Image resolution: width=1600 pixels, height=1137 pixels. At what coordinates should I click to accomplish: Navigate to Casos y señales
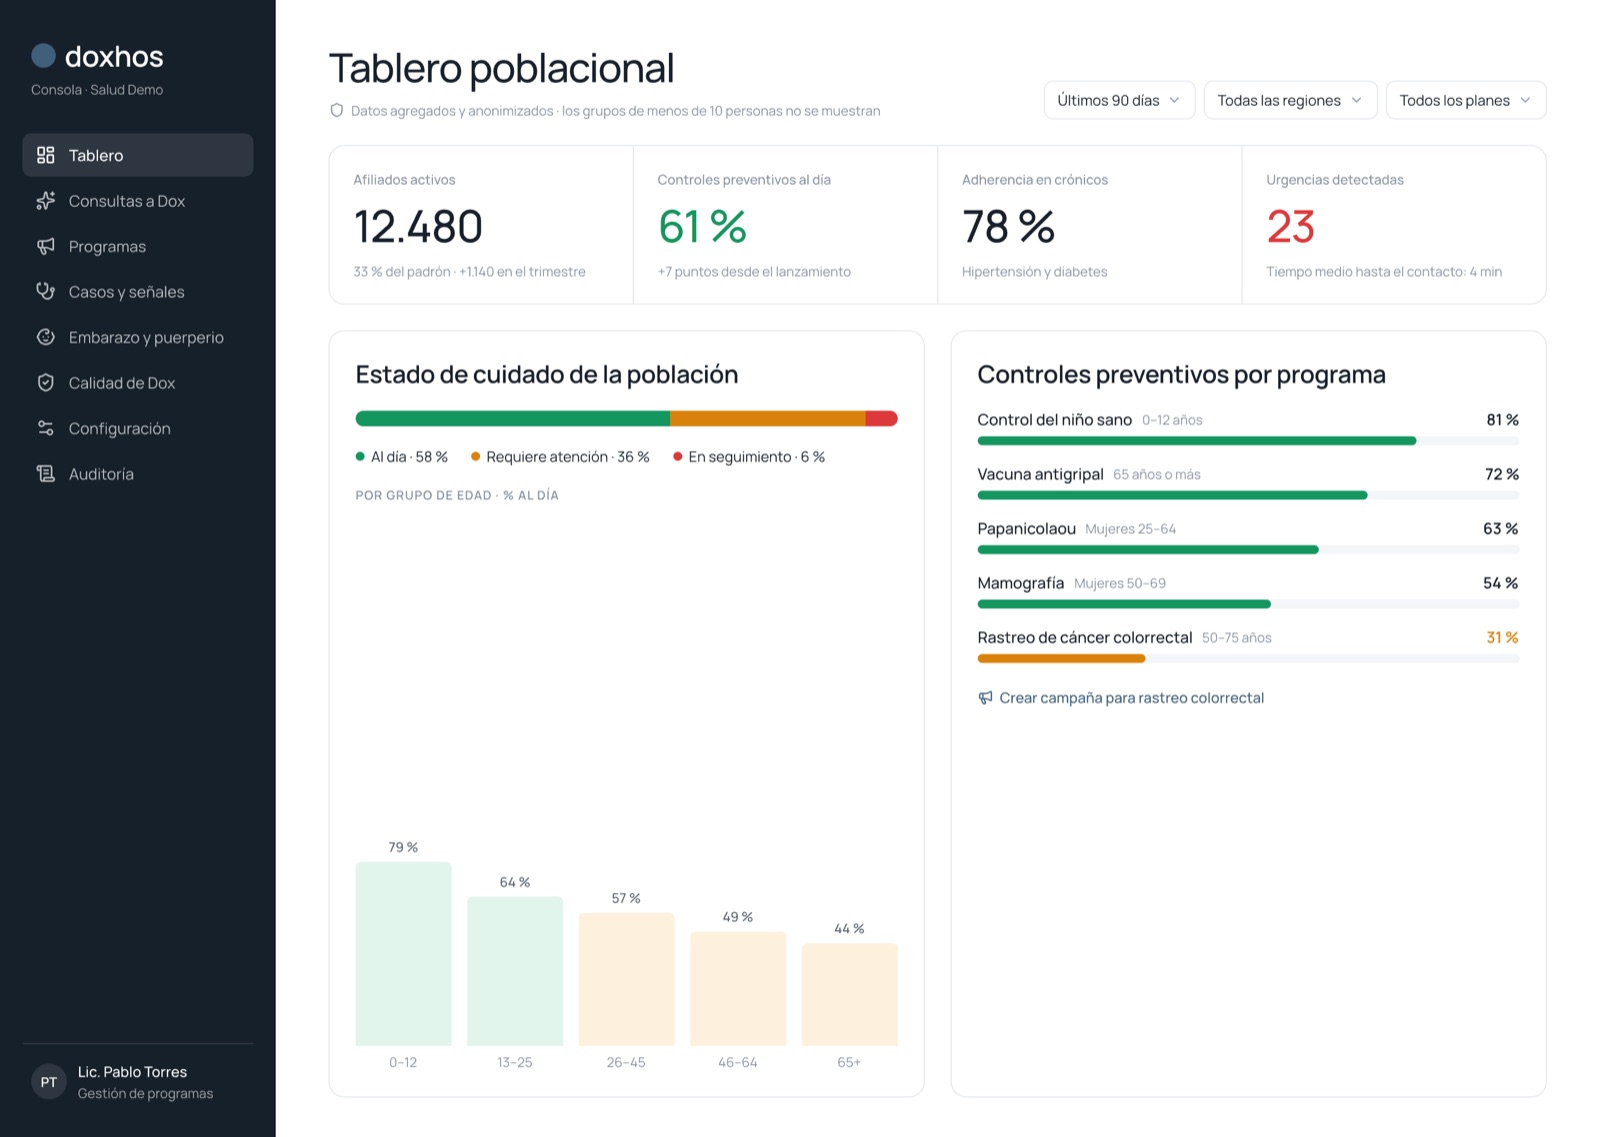click(x=138, y=292)
